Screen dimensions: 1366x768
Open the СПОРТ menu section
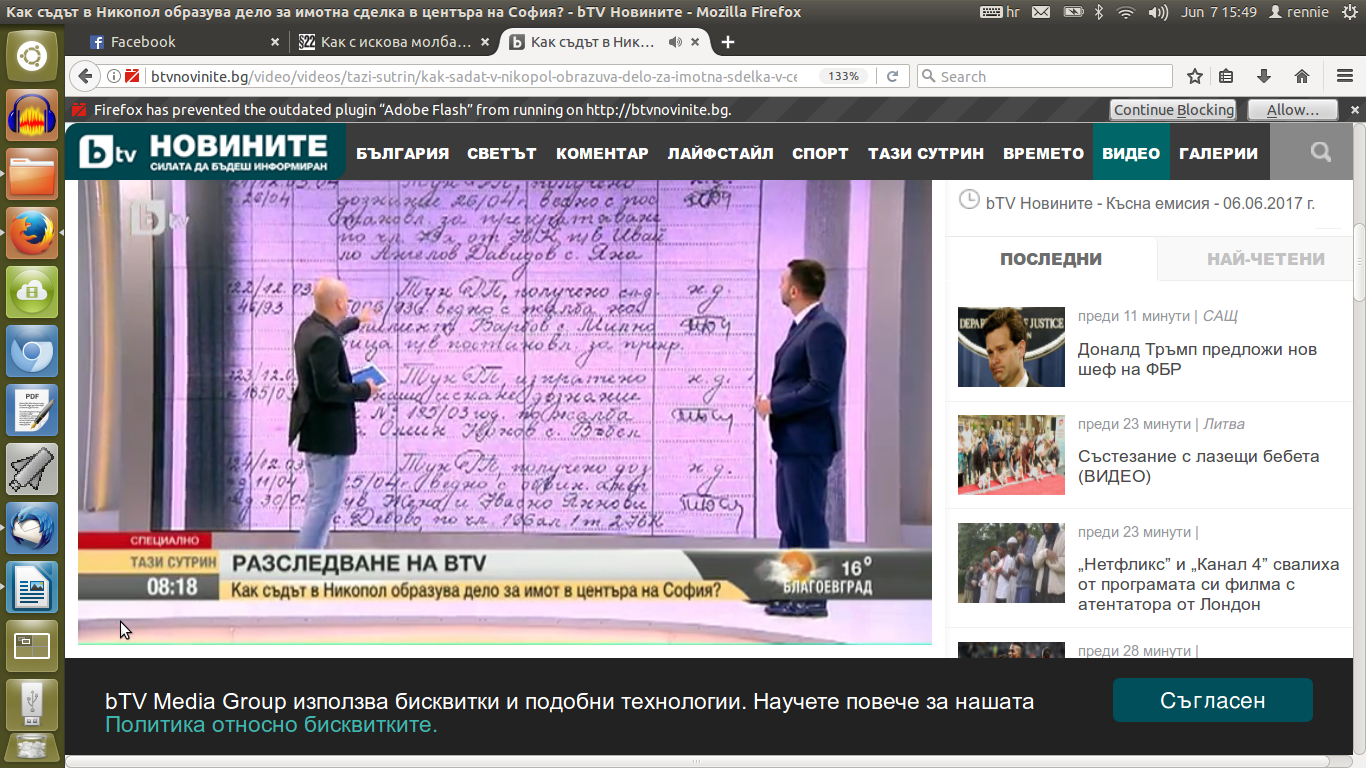click(x=820, y=153)
